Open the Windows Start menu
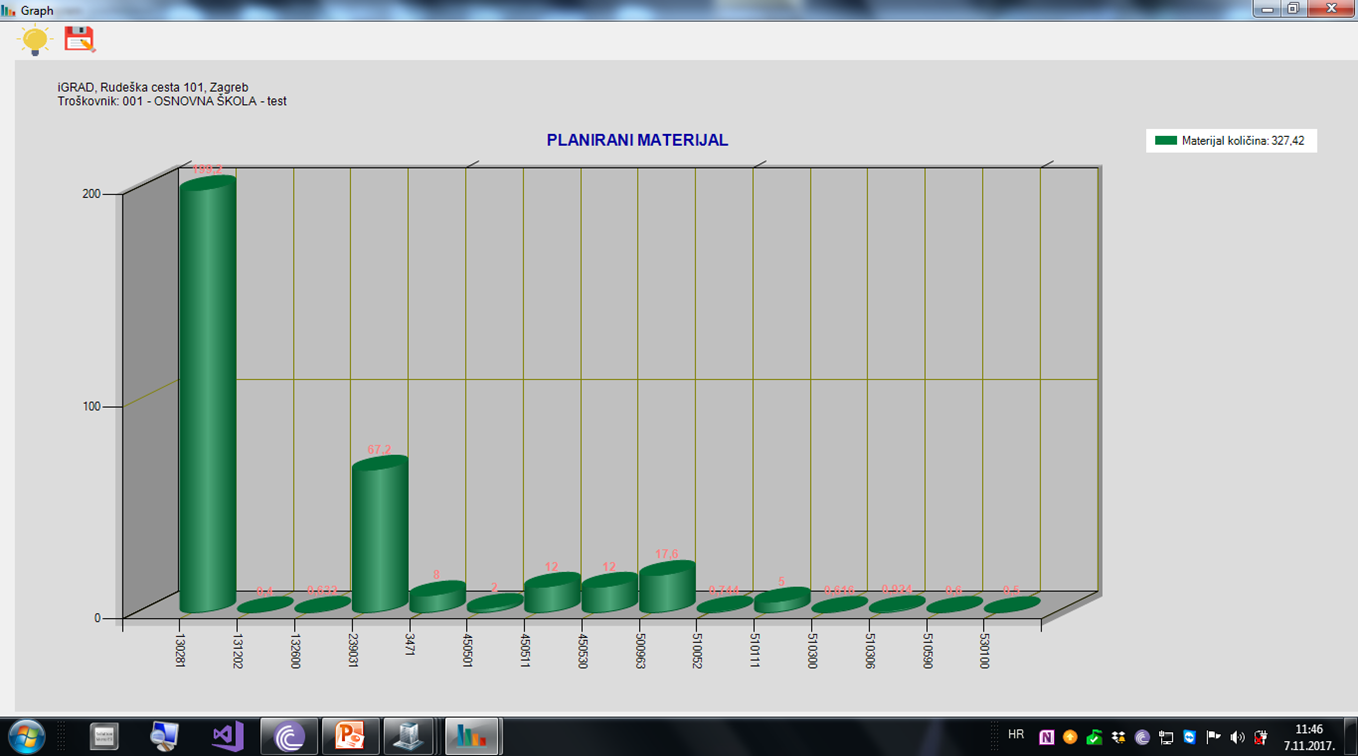This screenshot has height=756, width=1358. point(27,737)
